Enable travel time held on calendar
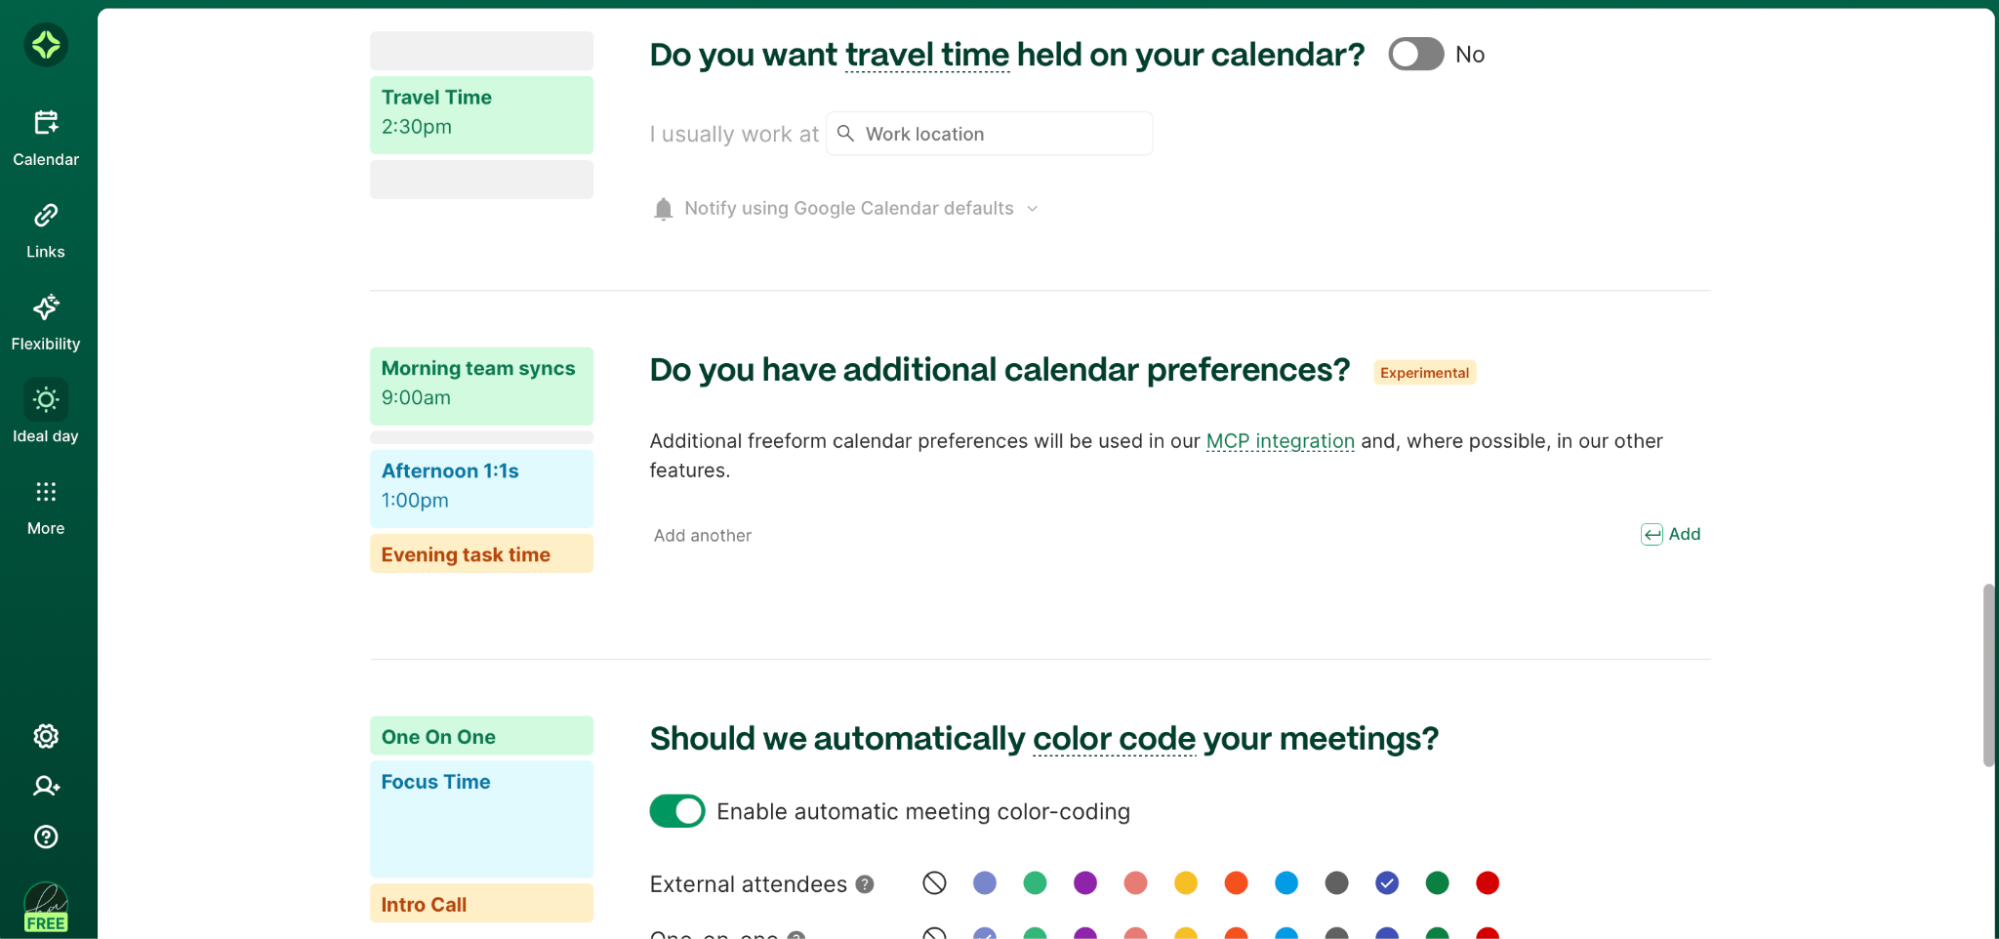Image resolution: width=1999 pixels, height=939 pixels. (x=1415, y=54)
